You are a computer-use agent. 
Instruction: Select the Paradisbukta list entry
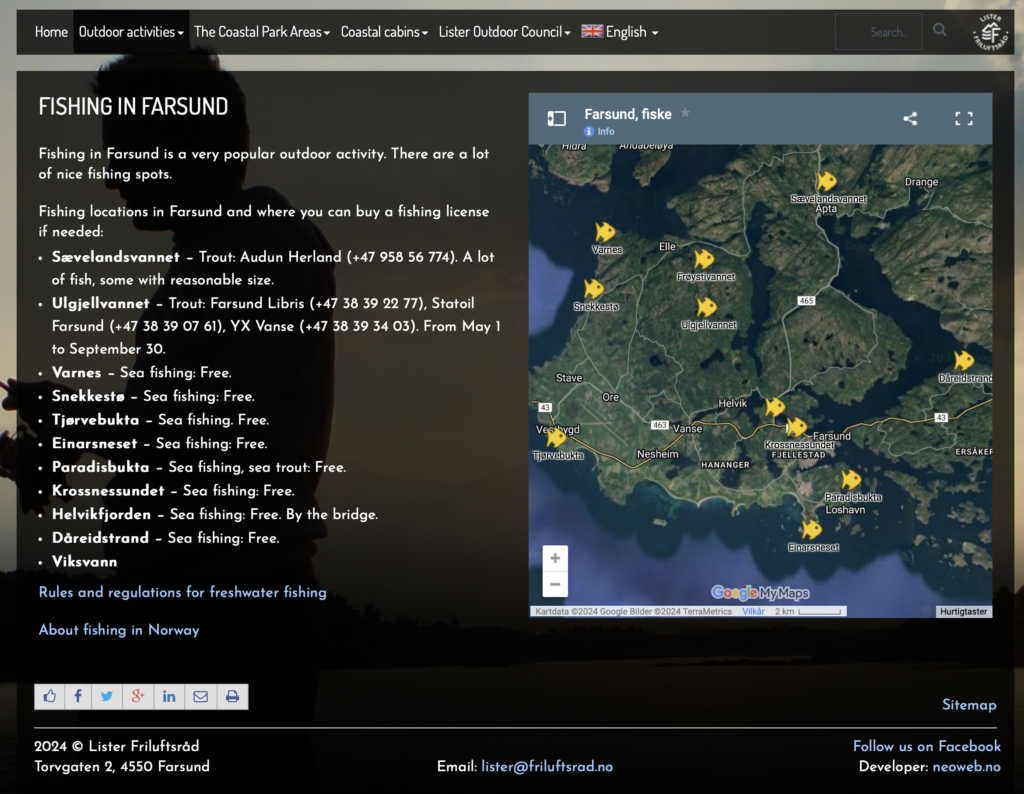pos(199,467)
